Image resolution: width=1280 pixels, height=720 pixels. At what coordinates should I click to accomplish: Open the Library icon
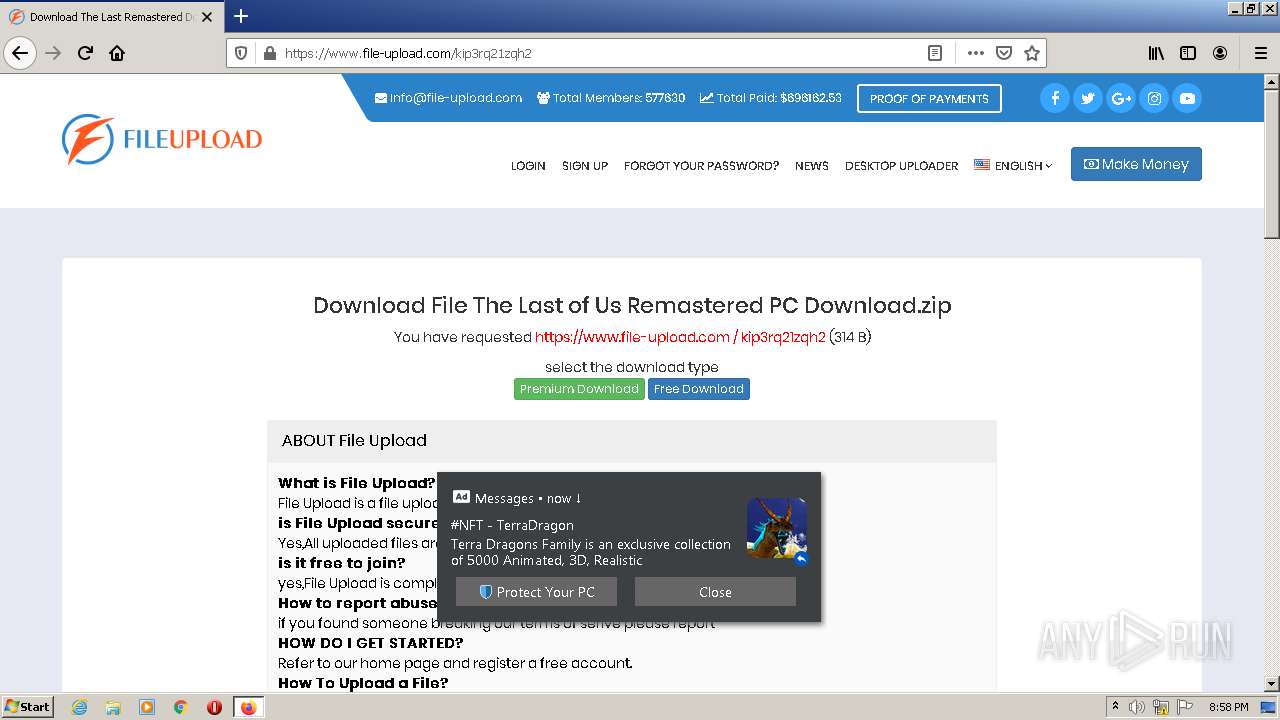click(x=1156, y=53)
